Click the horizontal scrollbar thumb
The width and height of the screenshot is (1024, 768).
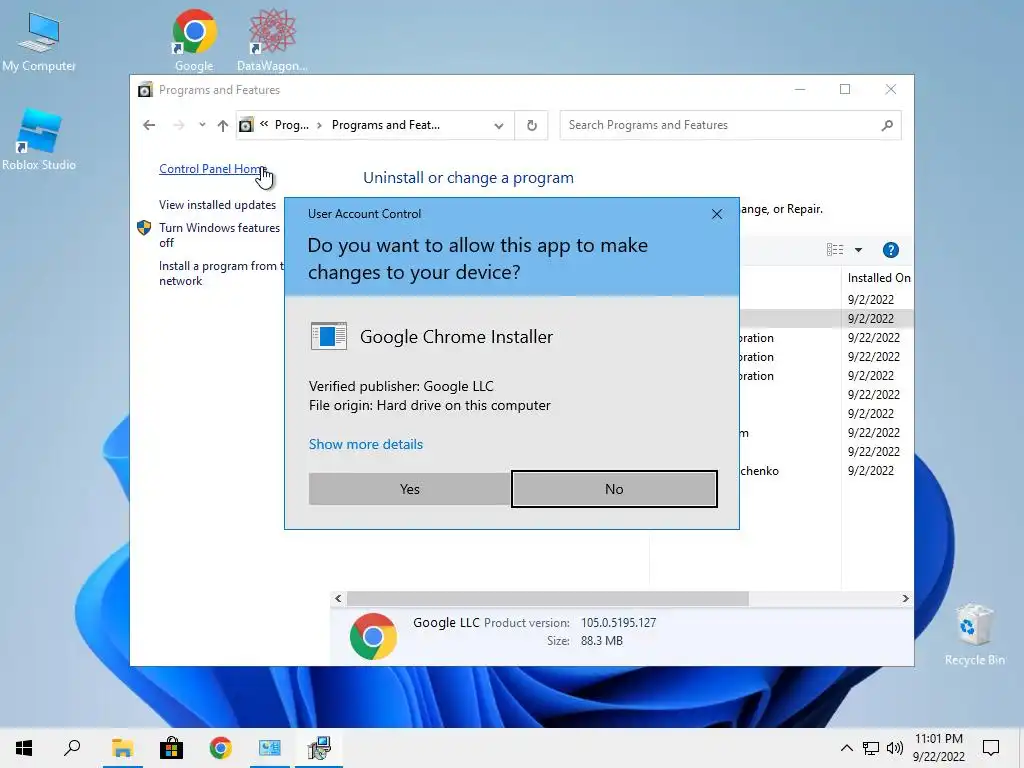point(547,598)
